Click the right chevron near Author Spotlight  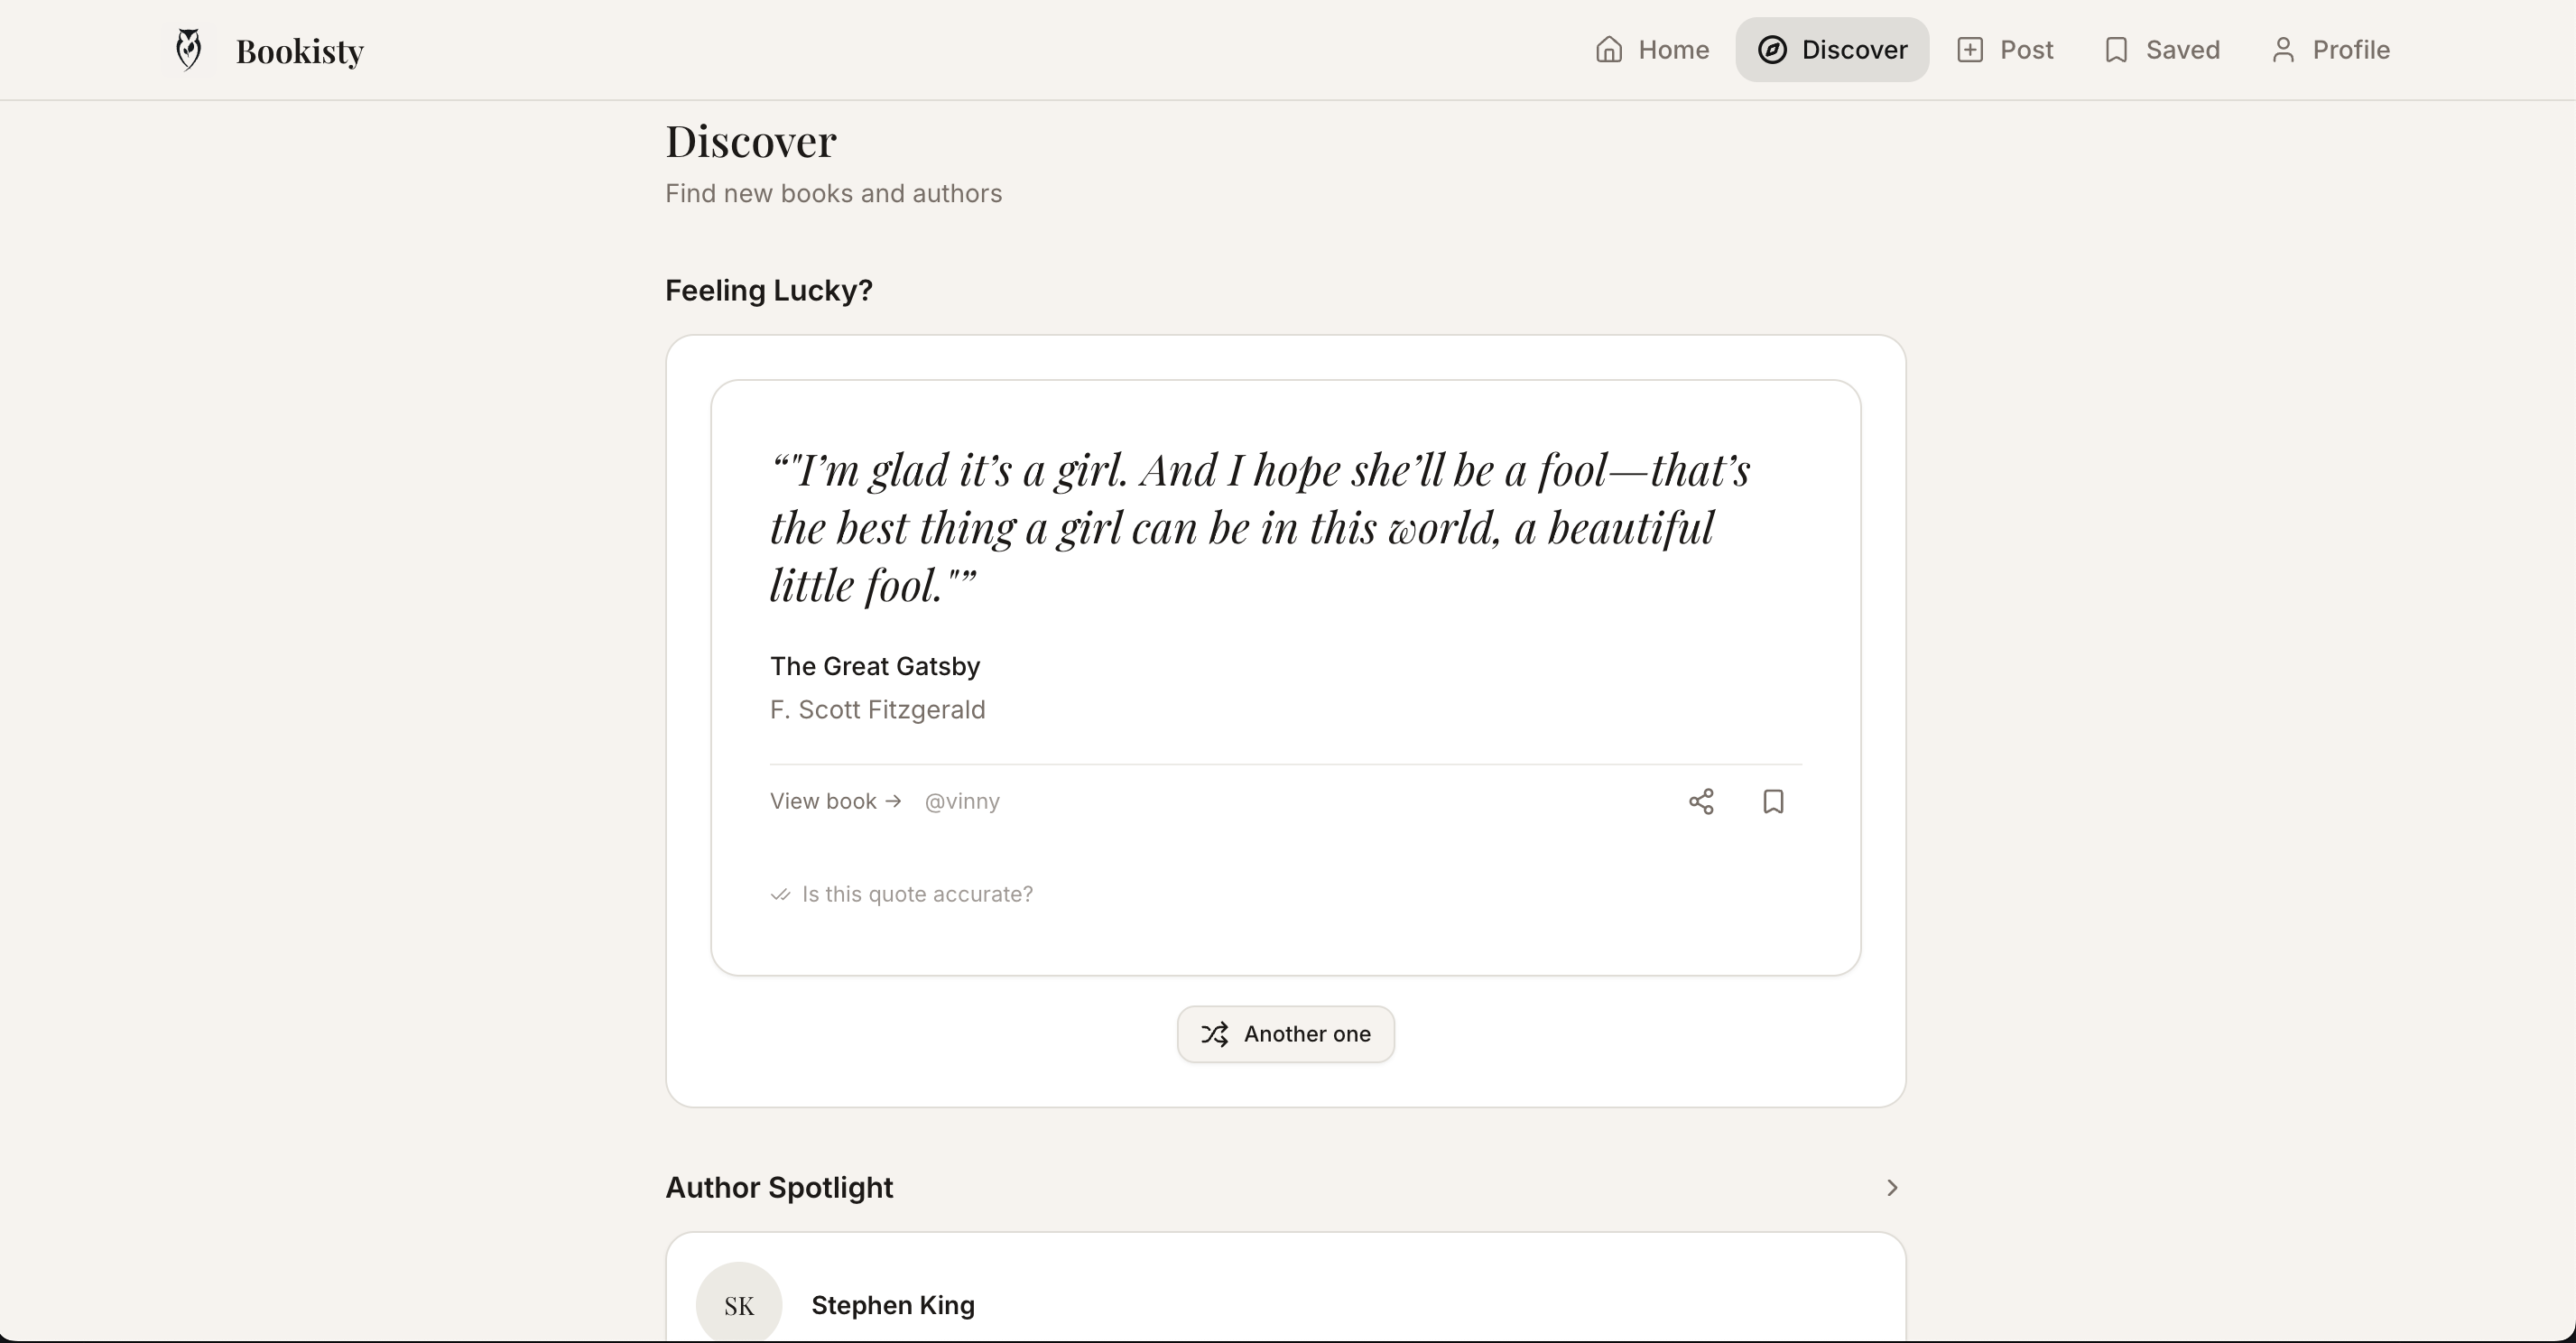[1891, 1188]
